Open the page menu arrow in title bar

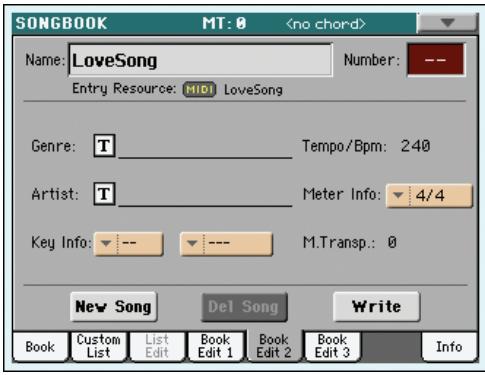[447, 23]
